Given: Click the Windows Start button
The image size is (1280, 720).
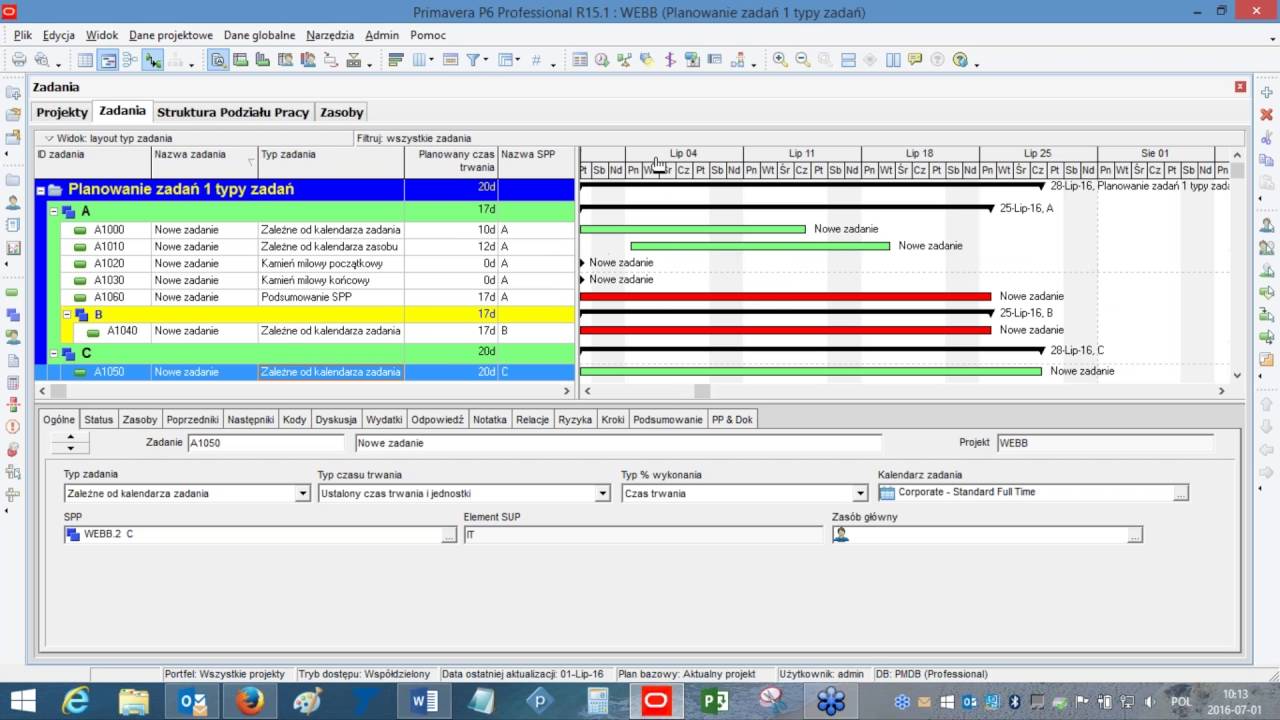Looking at the screenshot, I should point(22,701).
